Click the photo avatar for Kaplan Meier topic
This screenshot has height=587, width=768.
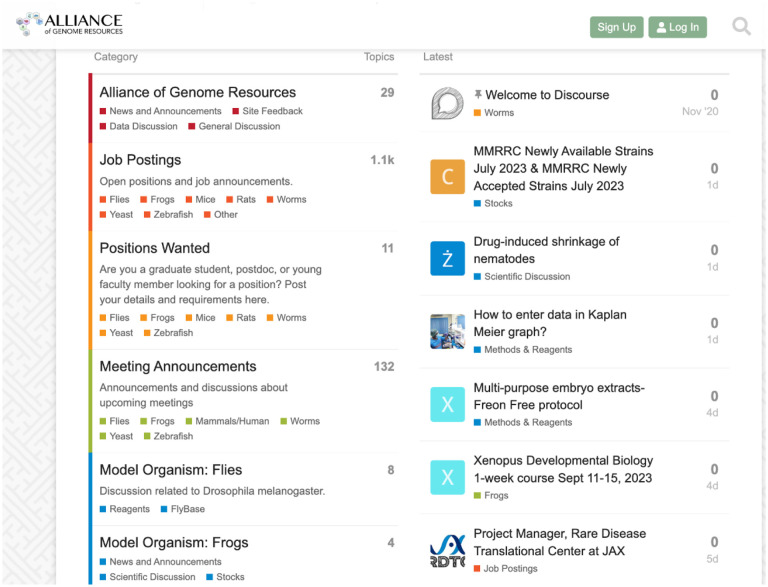pos(447,331)
